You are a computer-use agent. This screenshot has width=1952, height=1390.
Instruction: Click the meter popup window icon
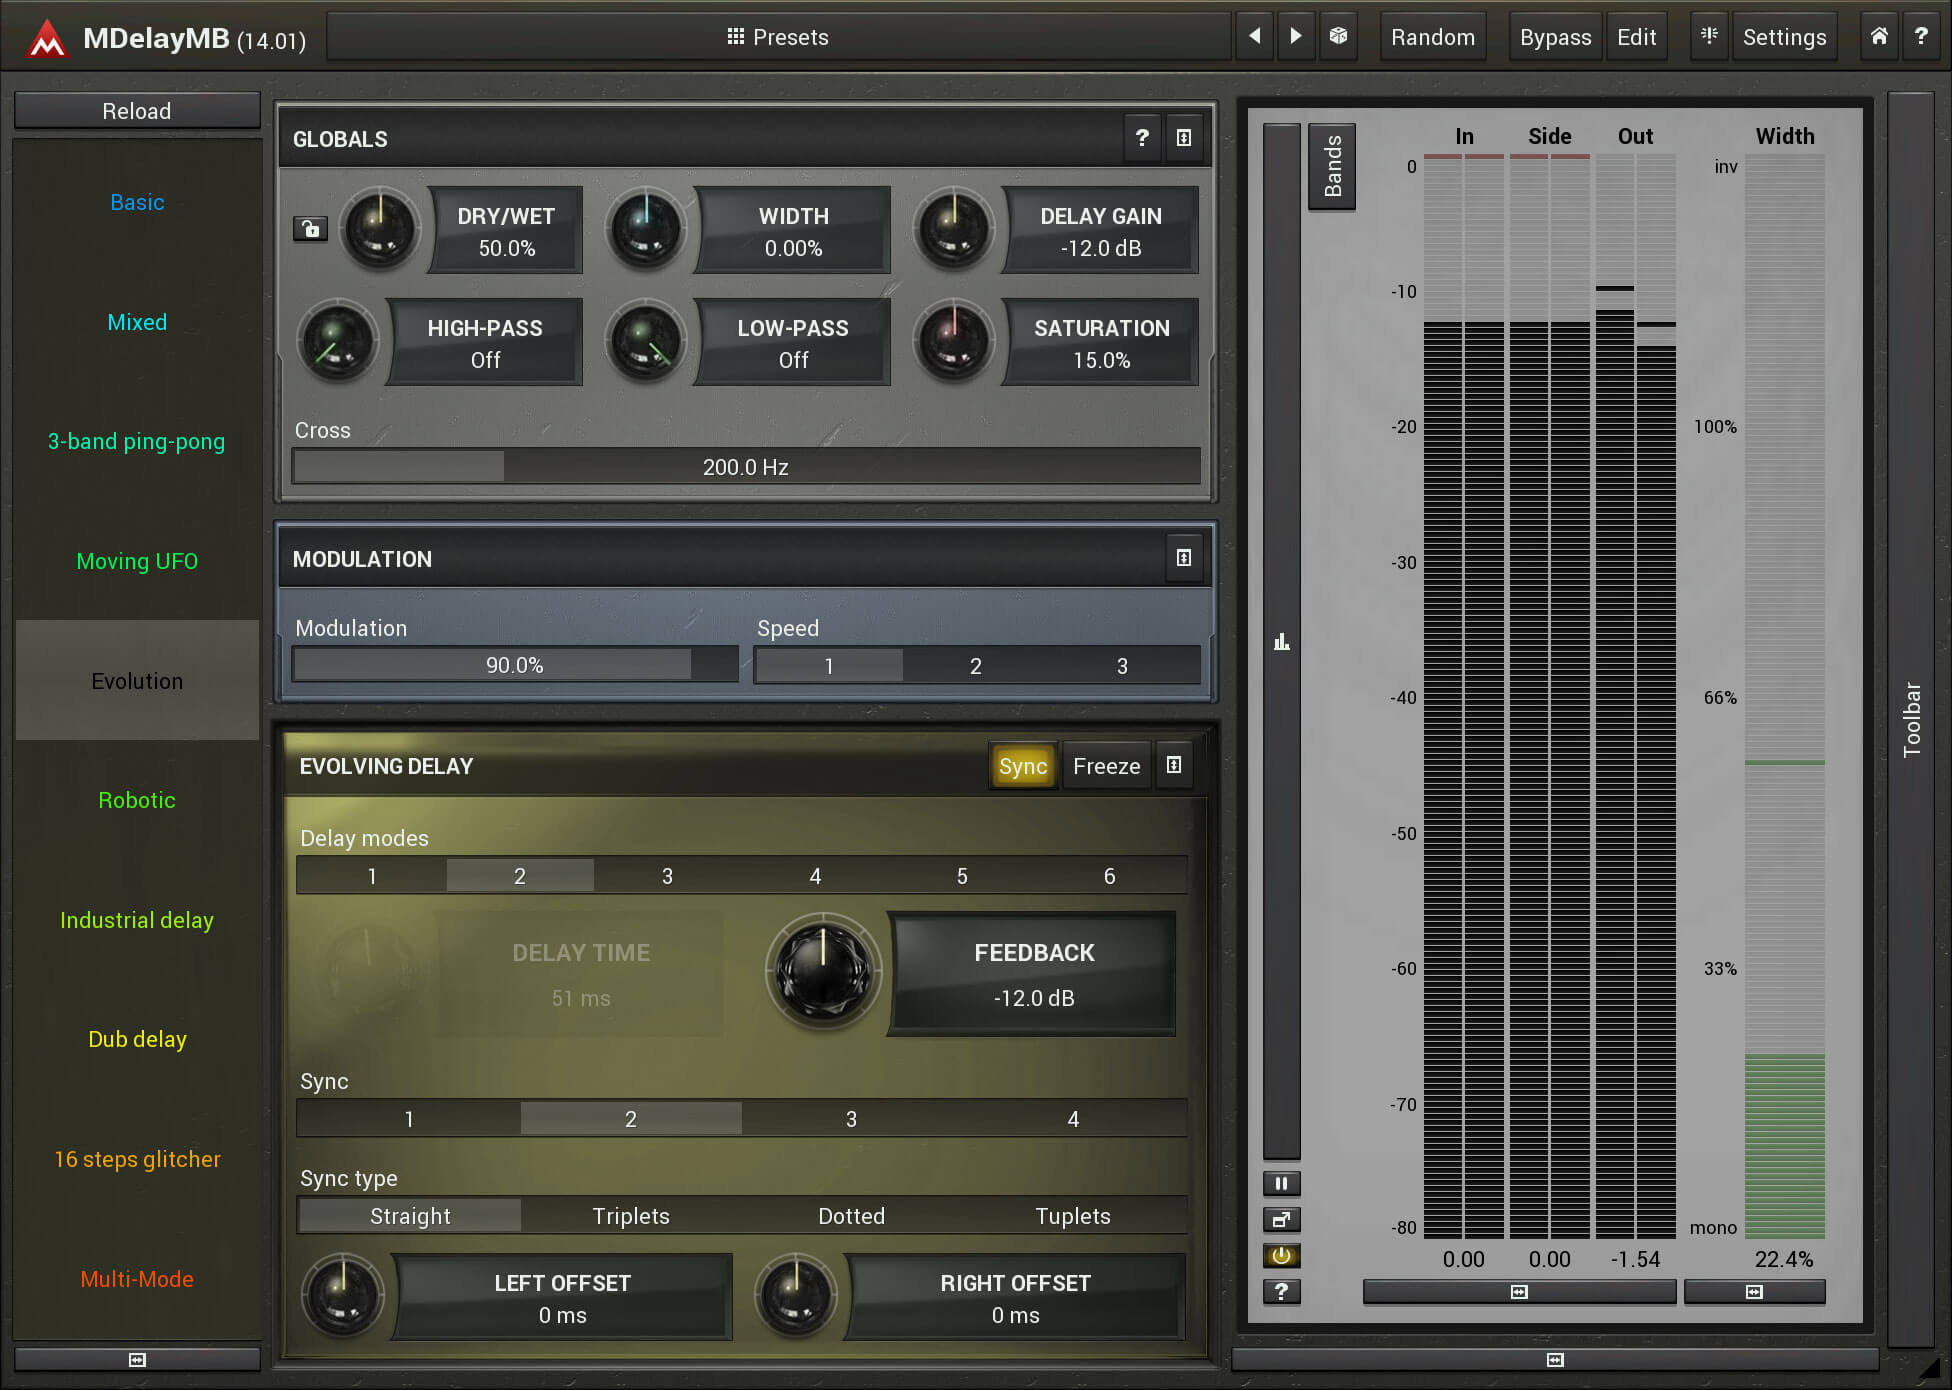coord(1281,1220)
